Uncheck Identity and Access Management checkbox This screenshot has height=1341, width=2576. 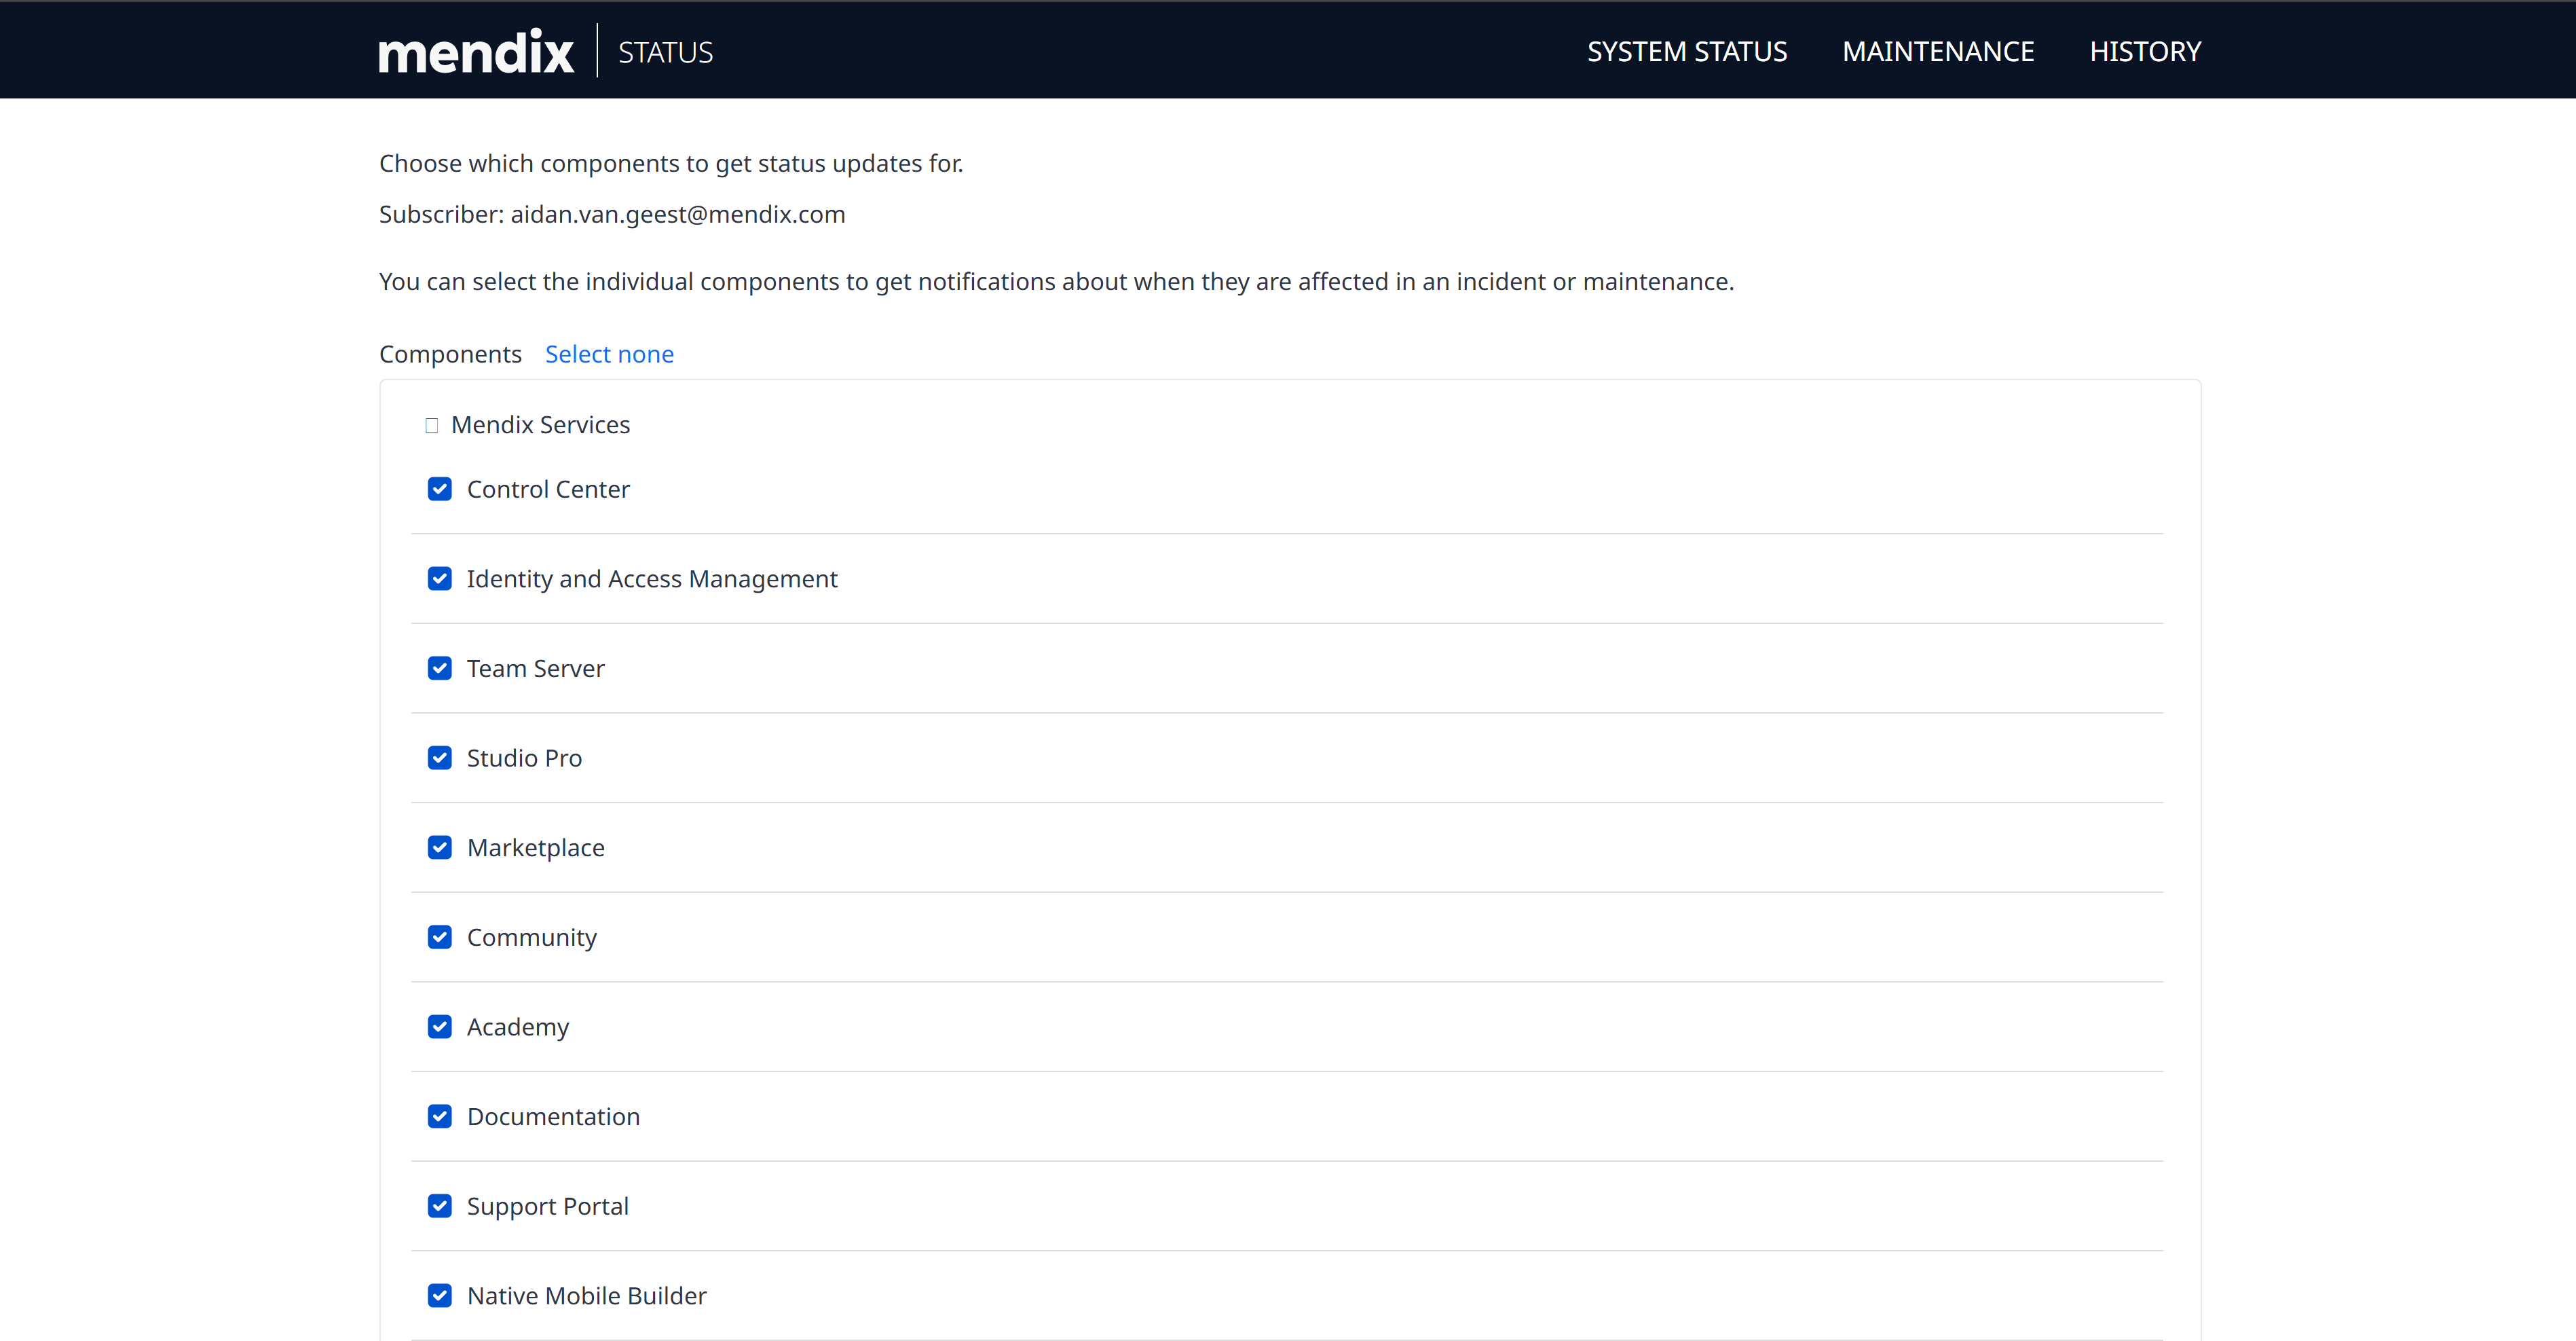point(440,579)
